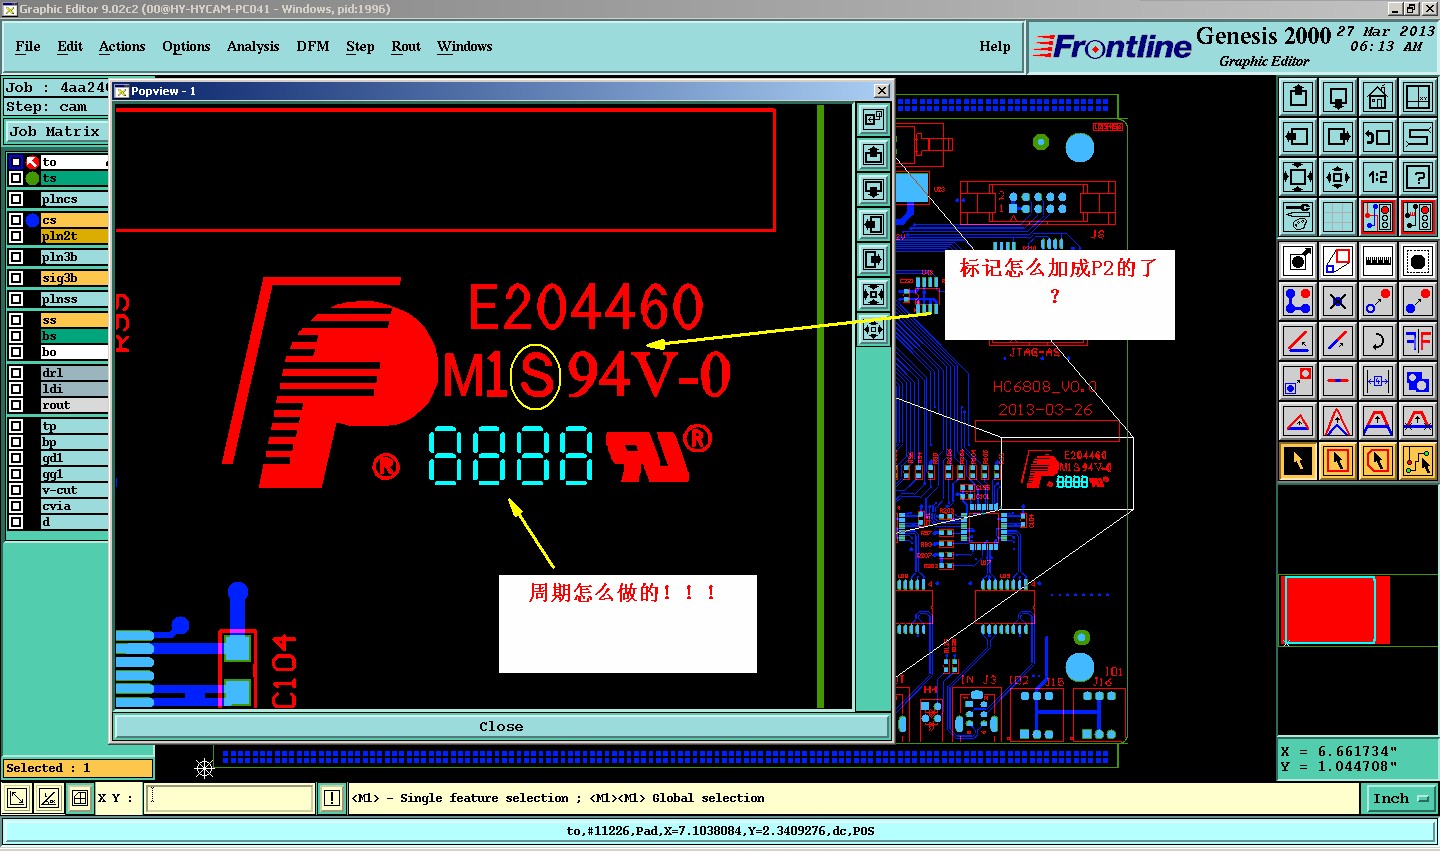Open the Help menu
Image resolution: width=1440 pixels, height=851 pixels.
995,46
